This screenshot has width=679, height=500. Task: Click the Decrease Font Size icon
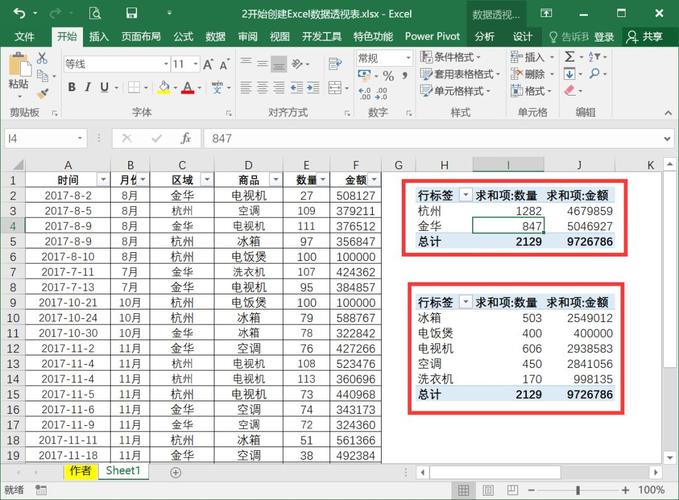pos(224,65)
